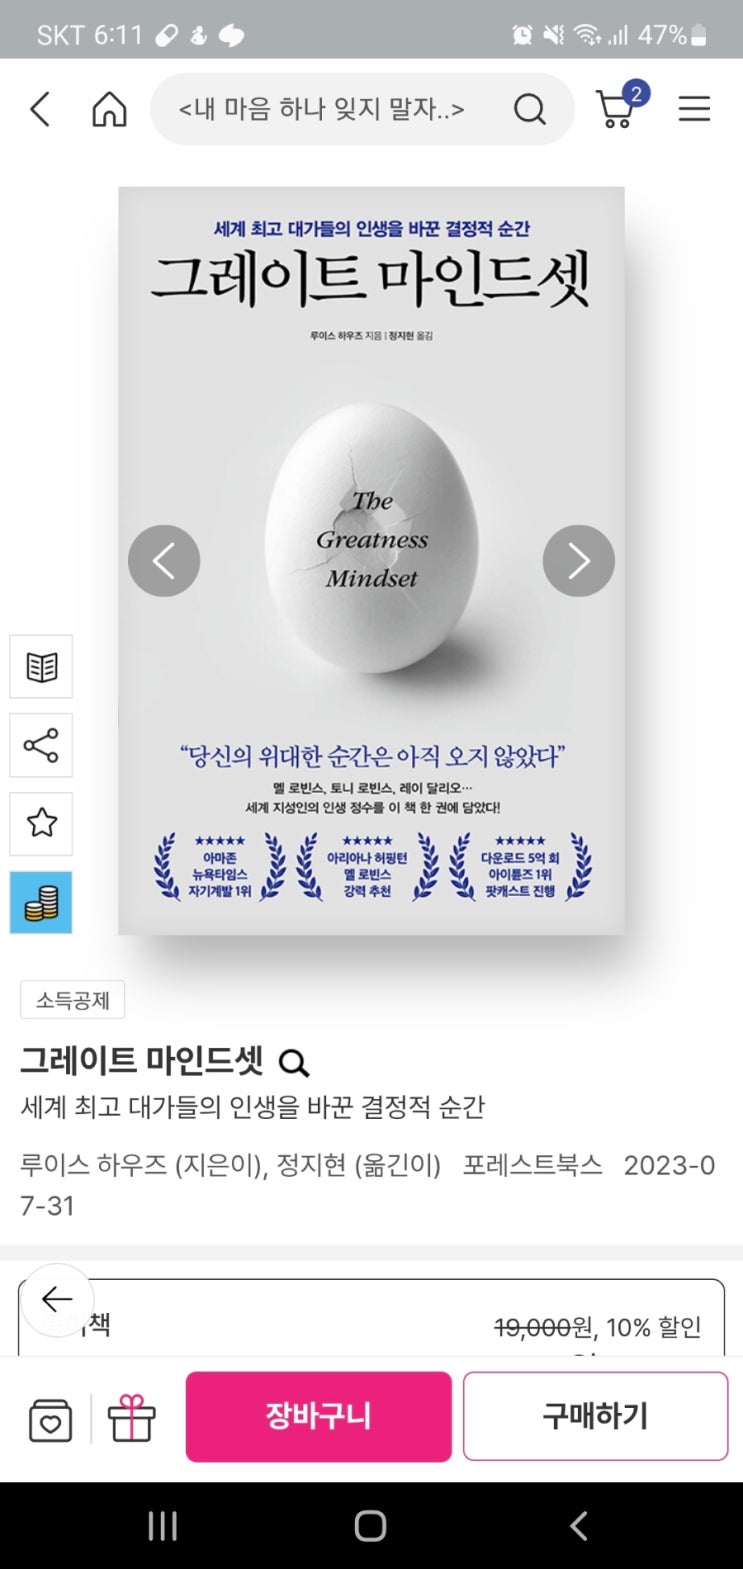This screenshot has width=743, height=1569.
Task: Tap the back arrow in the top bar
Action: pos(40,109)
